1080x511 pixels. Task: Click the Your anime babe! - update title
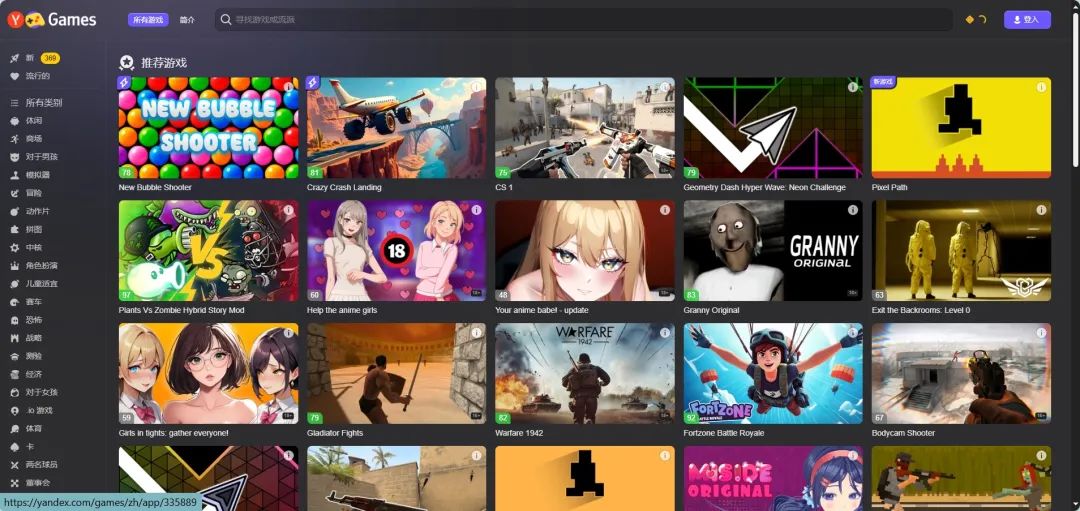coord(541,310)
